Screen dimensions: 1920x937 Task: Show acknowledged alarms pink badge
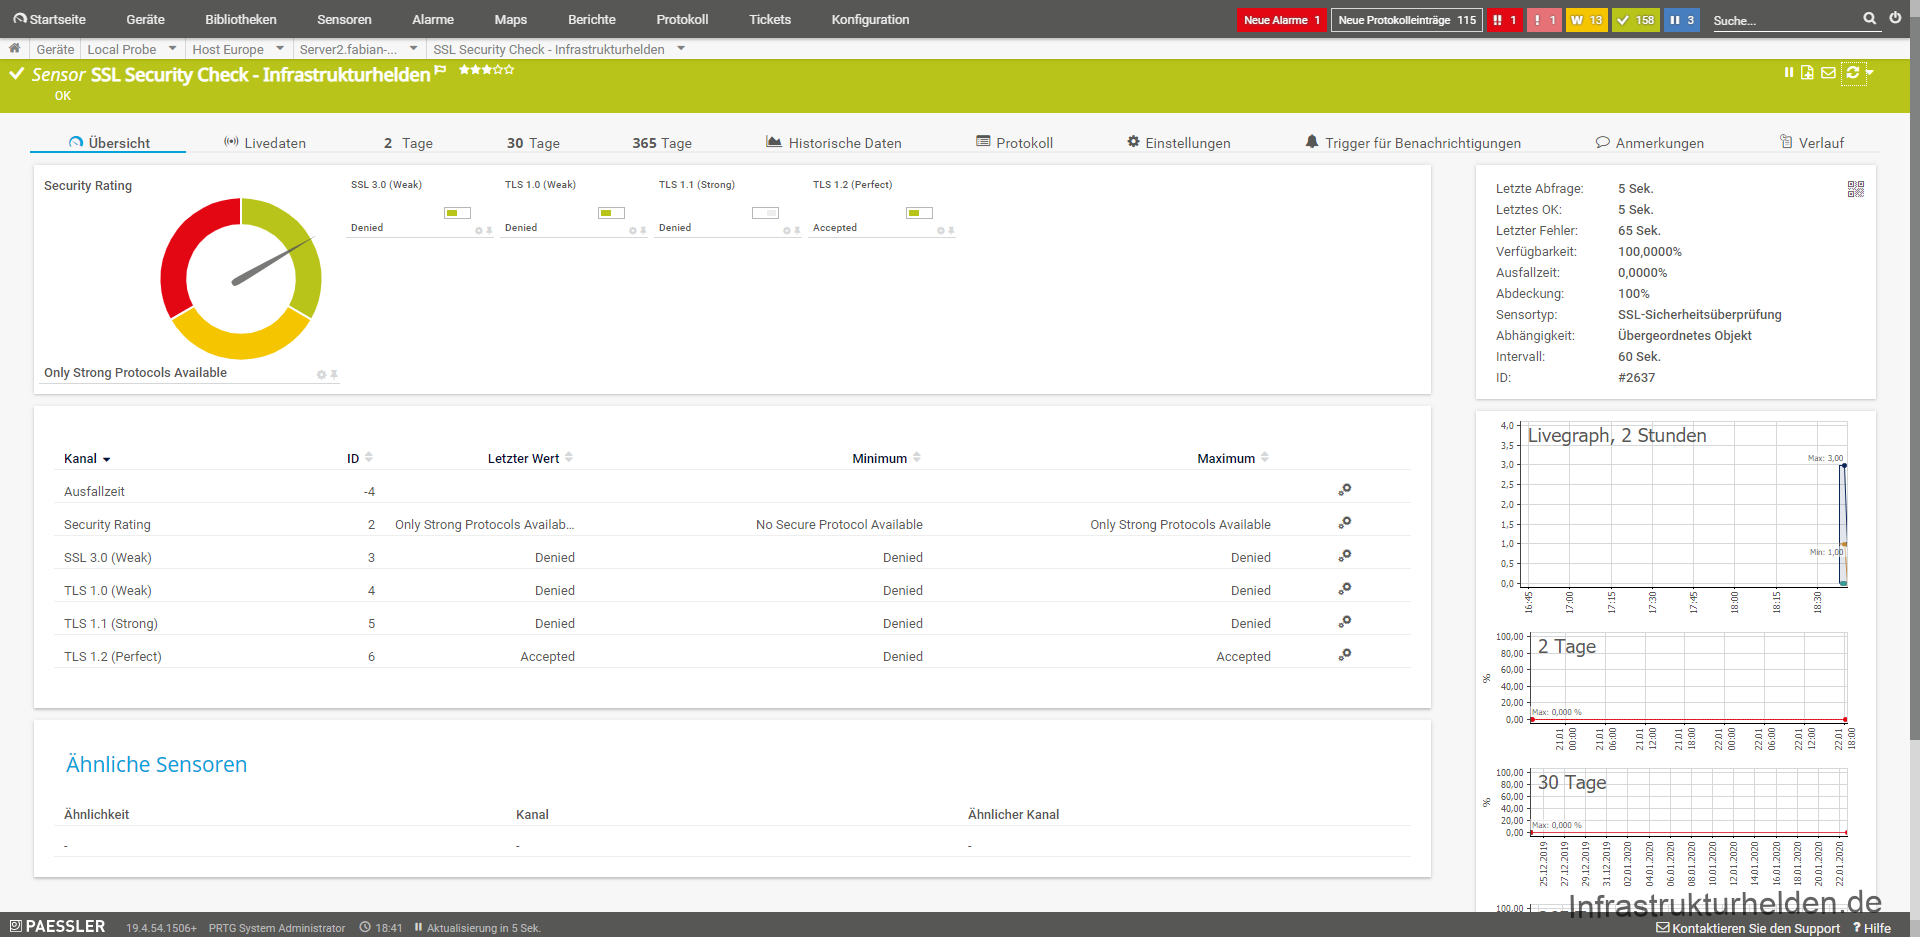click(1544, 20)
